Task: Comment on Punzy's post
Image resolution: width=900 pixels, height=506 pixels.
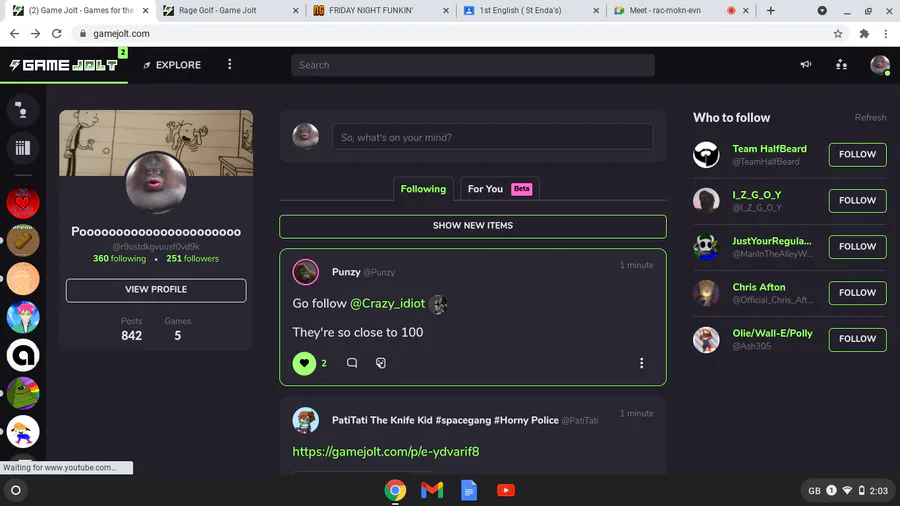Action: click(x=352, y=363)
